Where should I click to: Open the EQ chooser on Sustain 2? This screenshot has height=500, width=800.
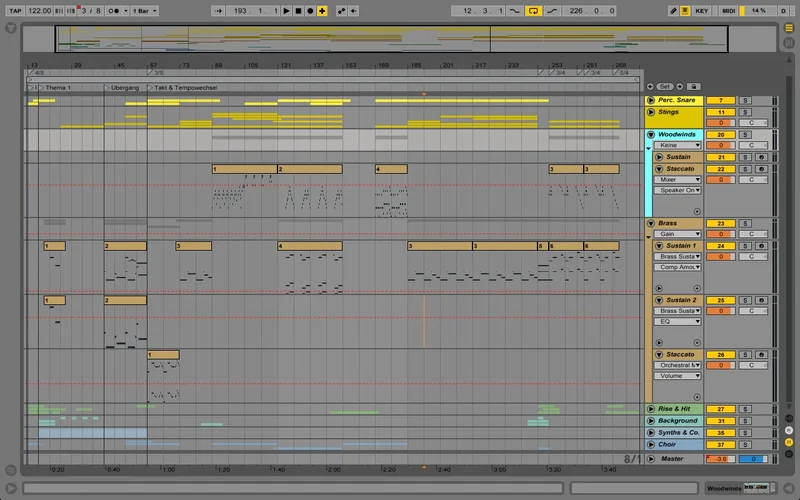(678, 321)
